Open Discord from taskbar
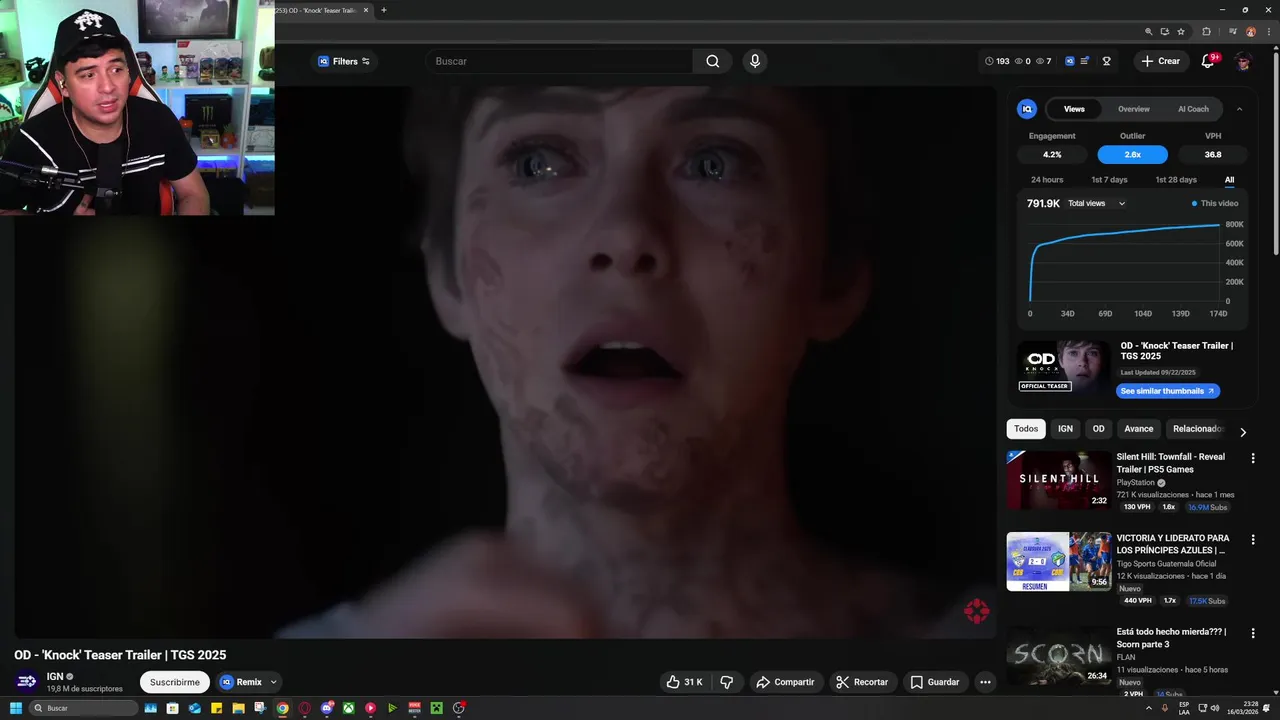The image size is (1280, 720). [x=326, y=708]
